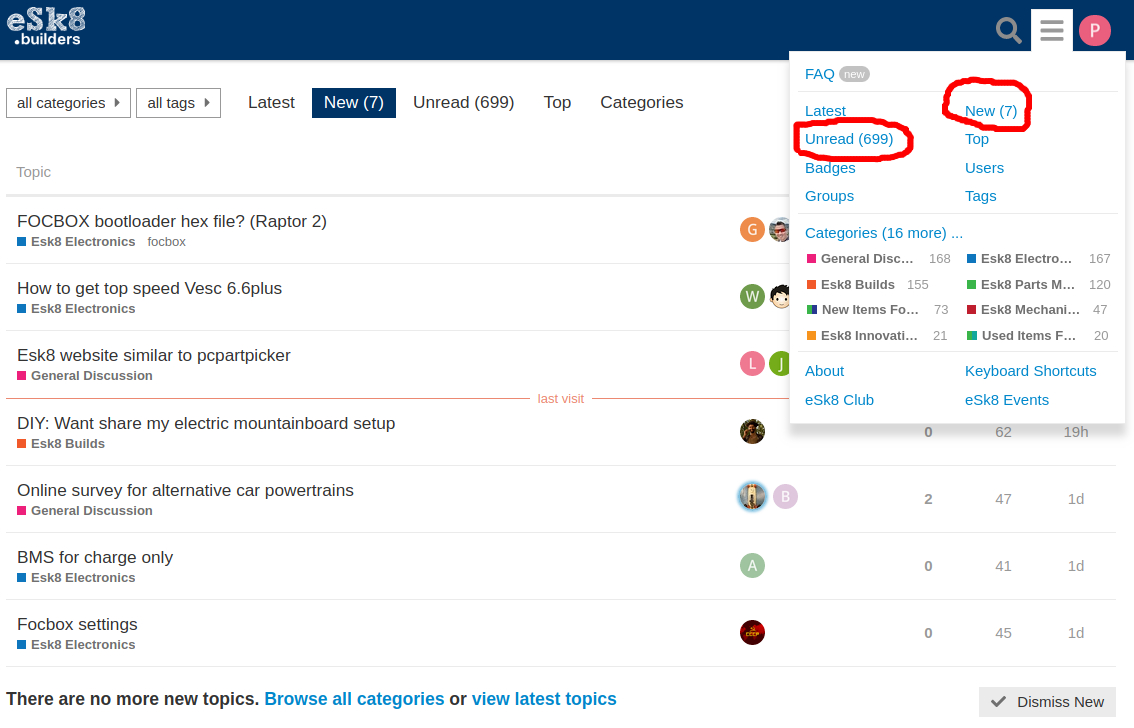
Task: Open pink L avatar on pcpartpicker topic
Action: (x=752, y=364)
